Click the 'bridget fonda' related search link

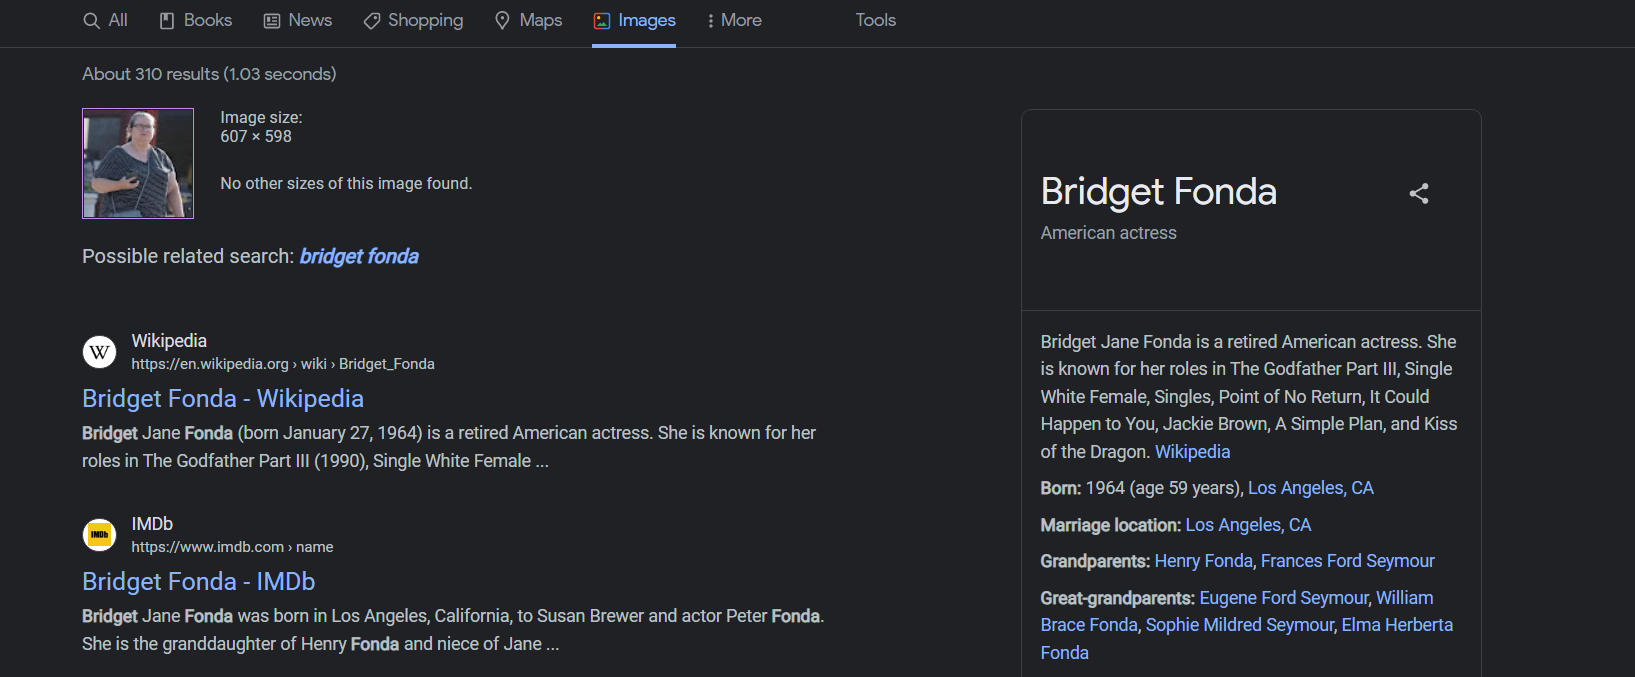point(359,256)
